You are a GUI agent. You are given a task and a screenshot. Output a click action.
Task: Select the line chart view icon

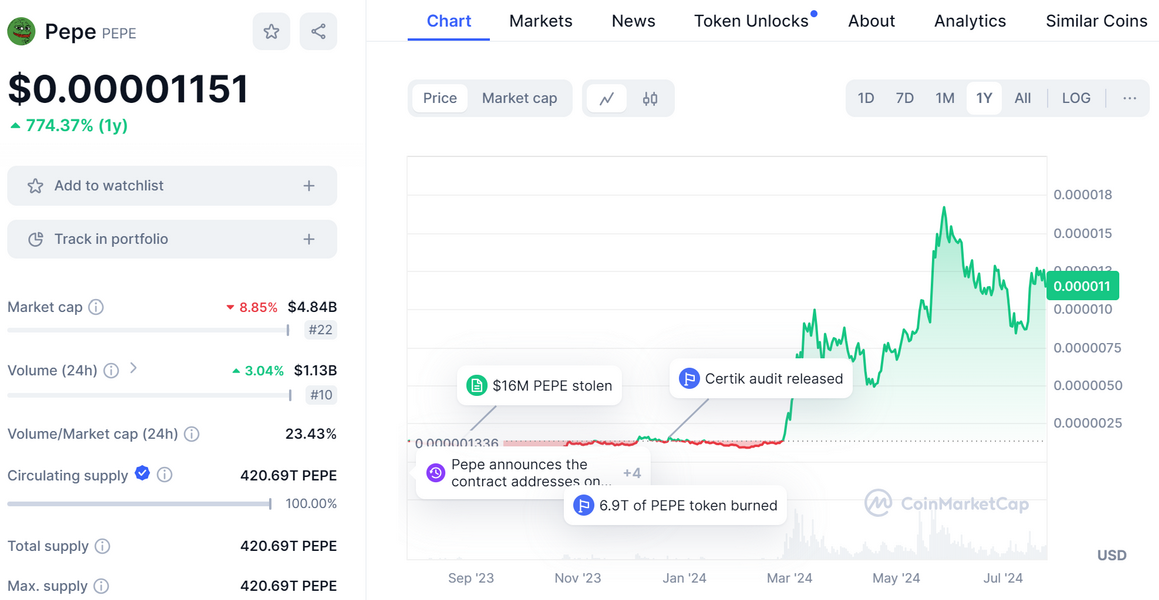(x=607, y=98)
